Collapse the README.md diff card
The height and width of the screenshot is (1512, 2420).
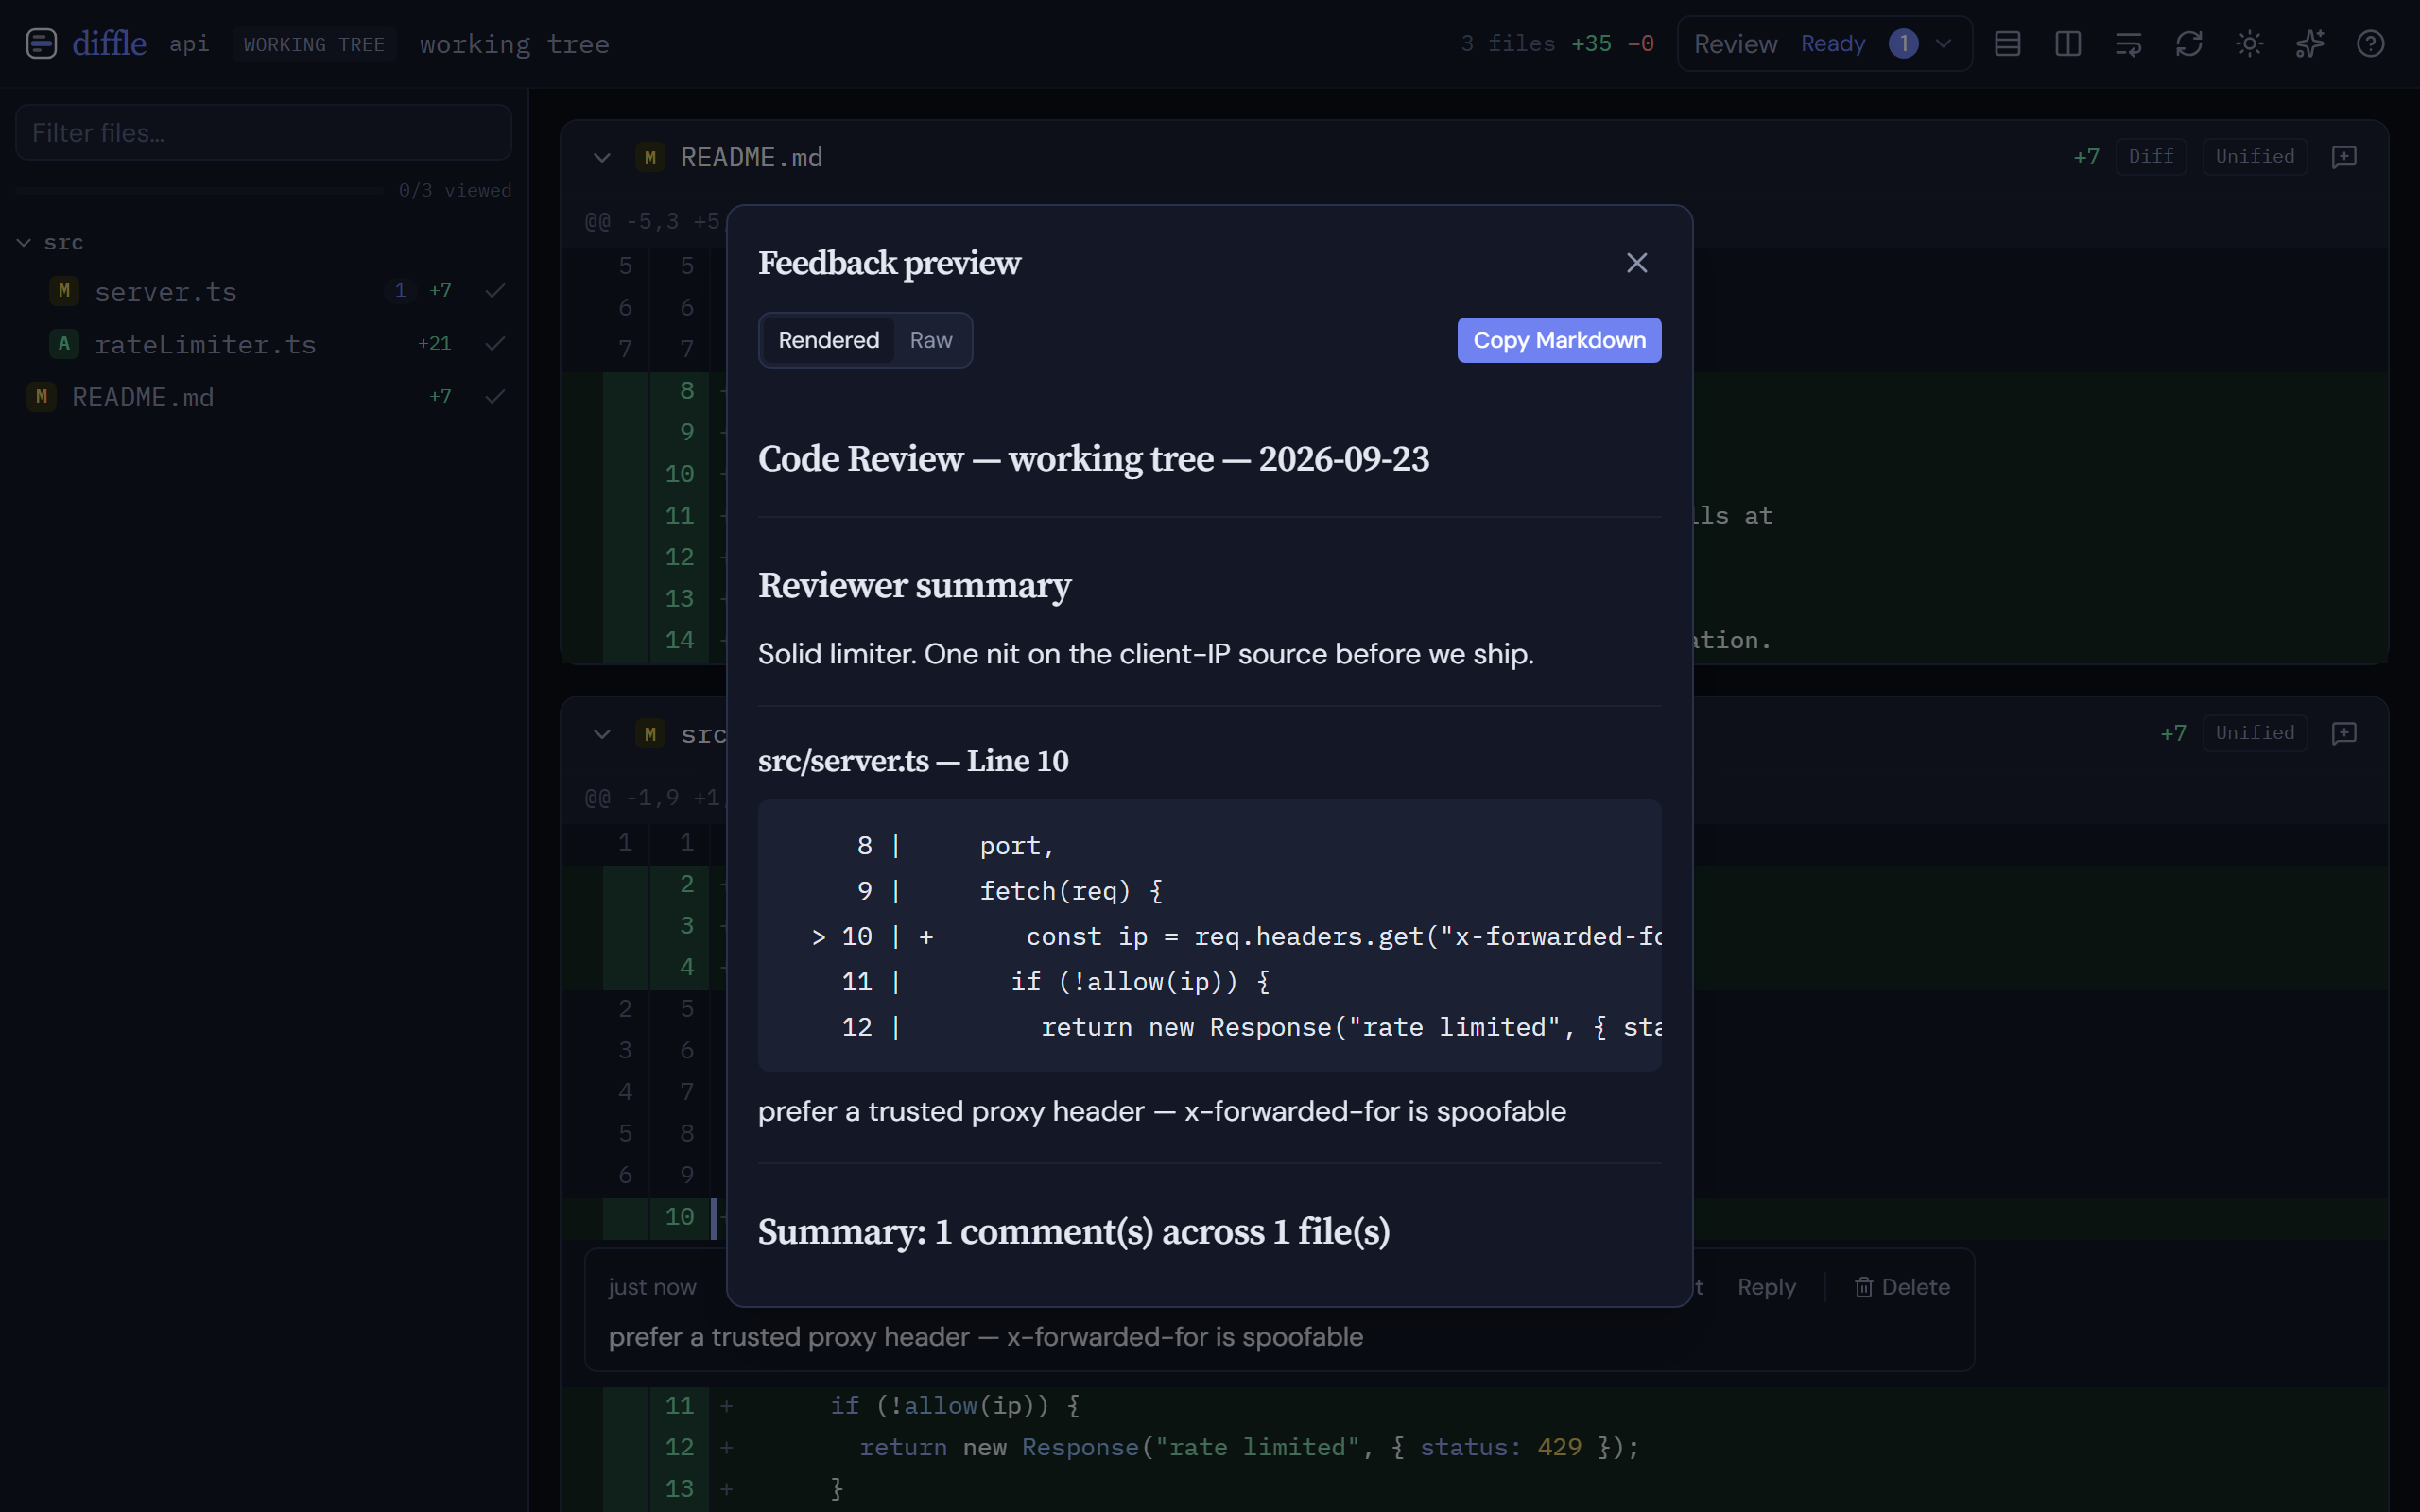tap(602, 158)
